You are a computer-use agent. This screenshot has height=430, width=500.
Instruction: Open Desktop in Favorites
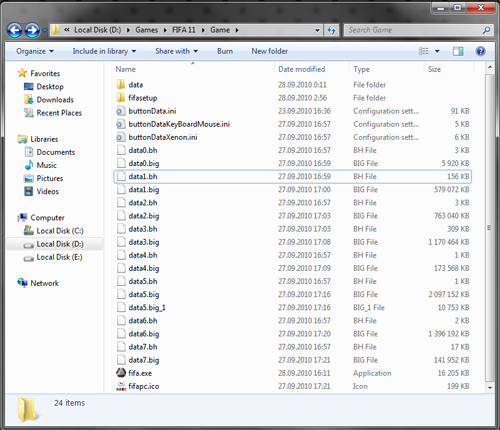tap(50, 87)
